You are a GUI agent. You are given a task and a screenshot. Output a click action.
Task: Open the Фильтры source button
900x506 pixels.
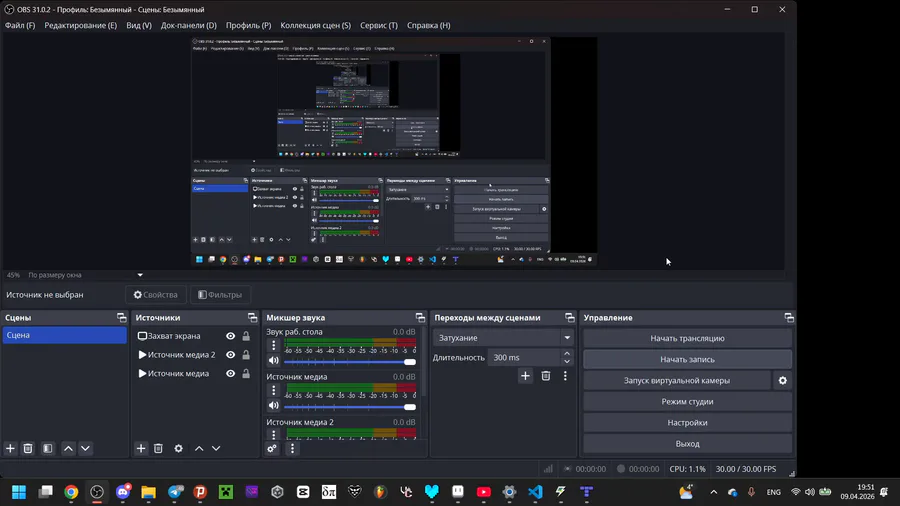pyautogui.click(x=220, y=295)
